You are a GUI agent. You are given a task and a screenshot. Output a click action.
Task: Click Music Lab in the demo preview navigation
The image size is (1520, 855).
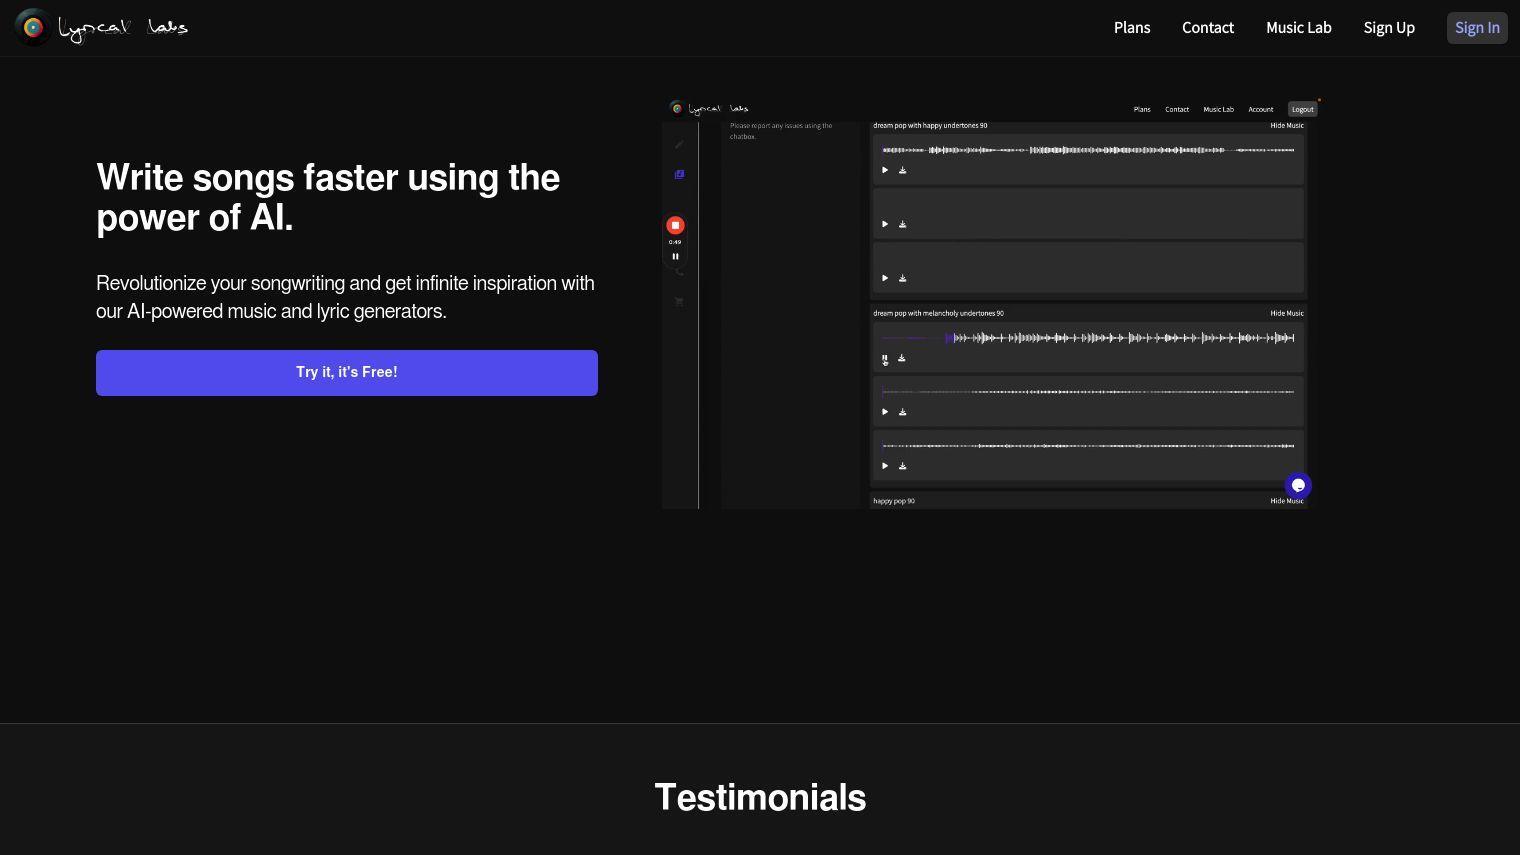pyautogui.click(x=1218, y=110)
